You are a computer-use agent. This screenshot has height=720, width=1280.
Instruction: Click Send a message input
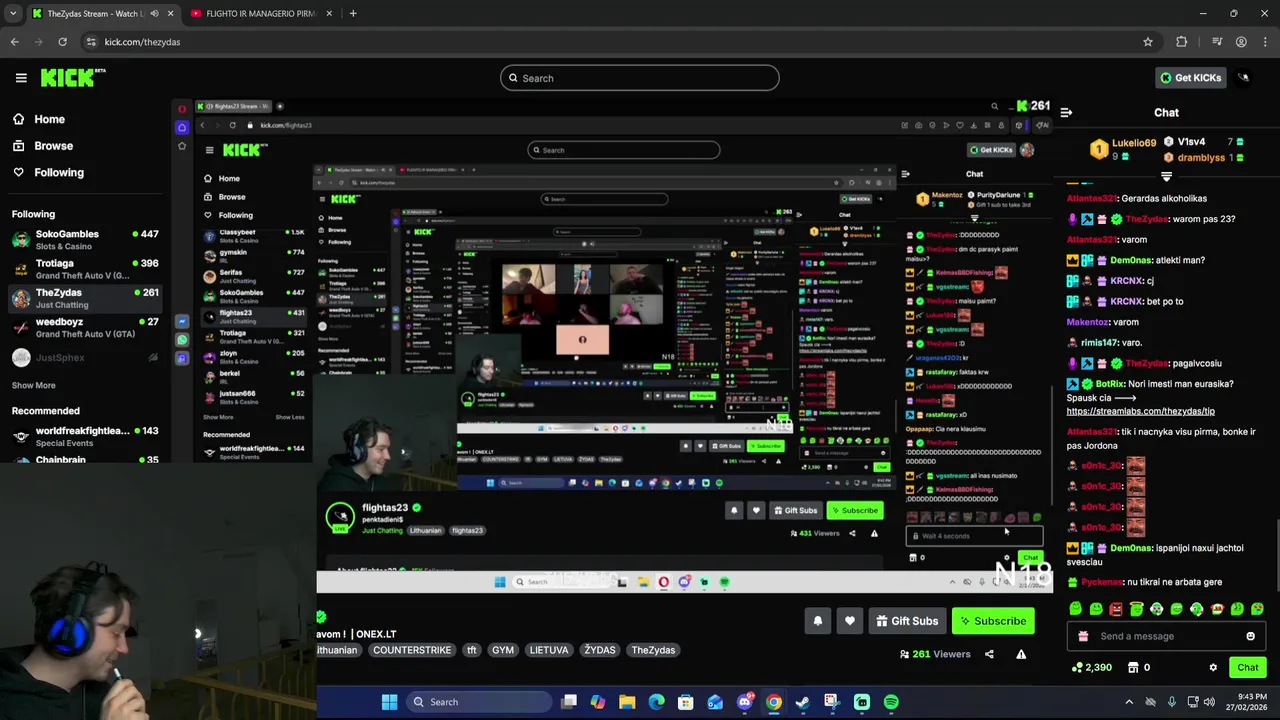1166,636
